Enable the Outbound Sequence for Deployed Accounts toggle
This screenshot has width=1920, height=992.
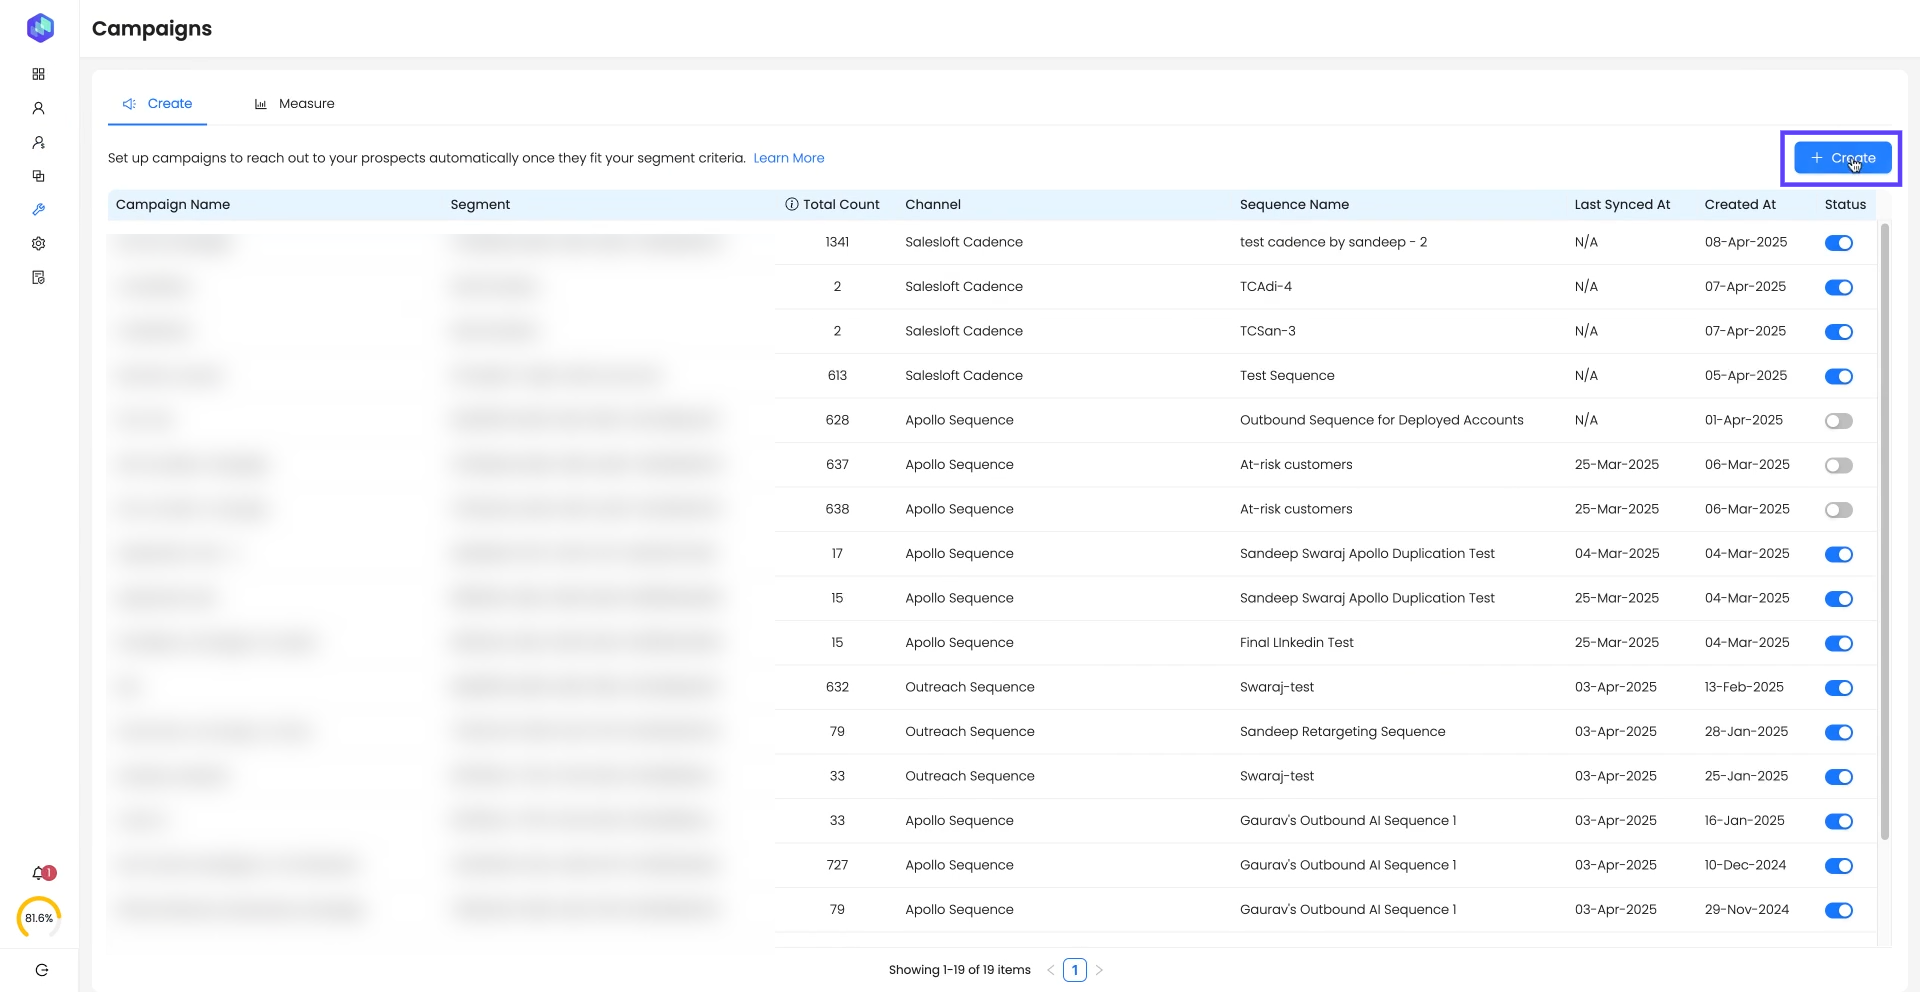tap(1838, 421)
